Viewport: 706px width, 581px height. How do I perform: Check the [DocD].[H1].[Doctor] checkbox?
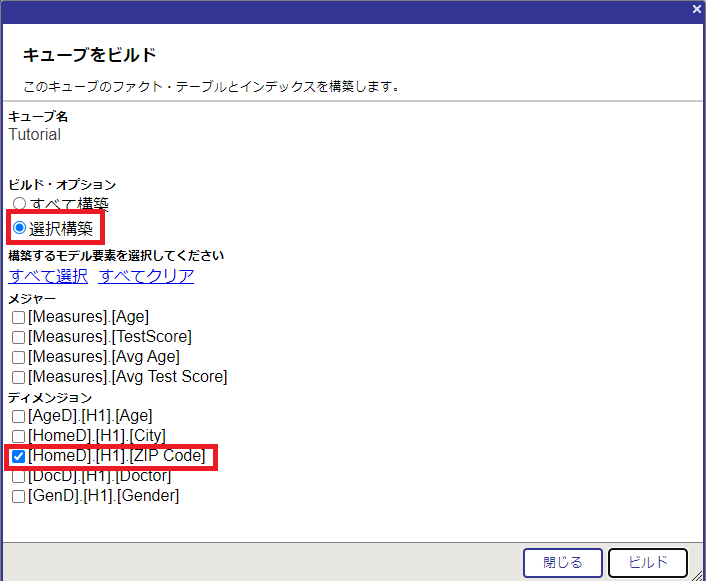[x=18, y=476]
